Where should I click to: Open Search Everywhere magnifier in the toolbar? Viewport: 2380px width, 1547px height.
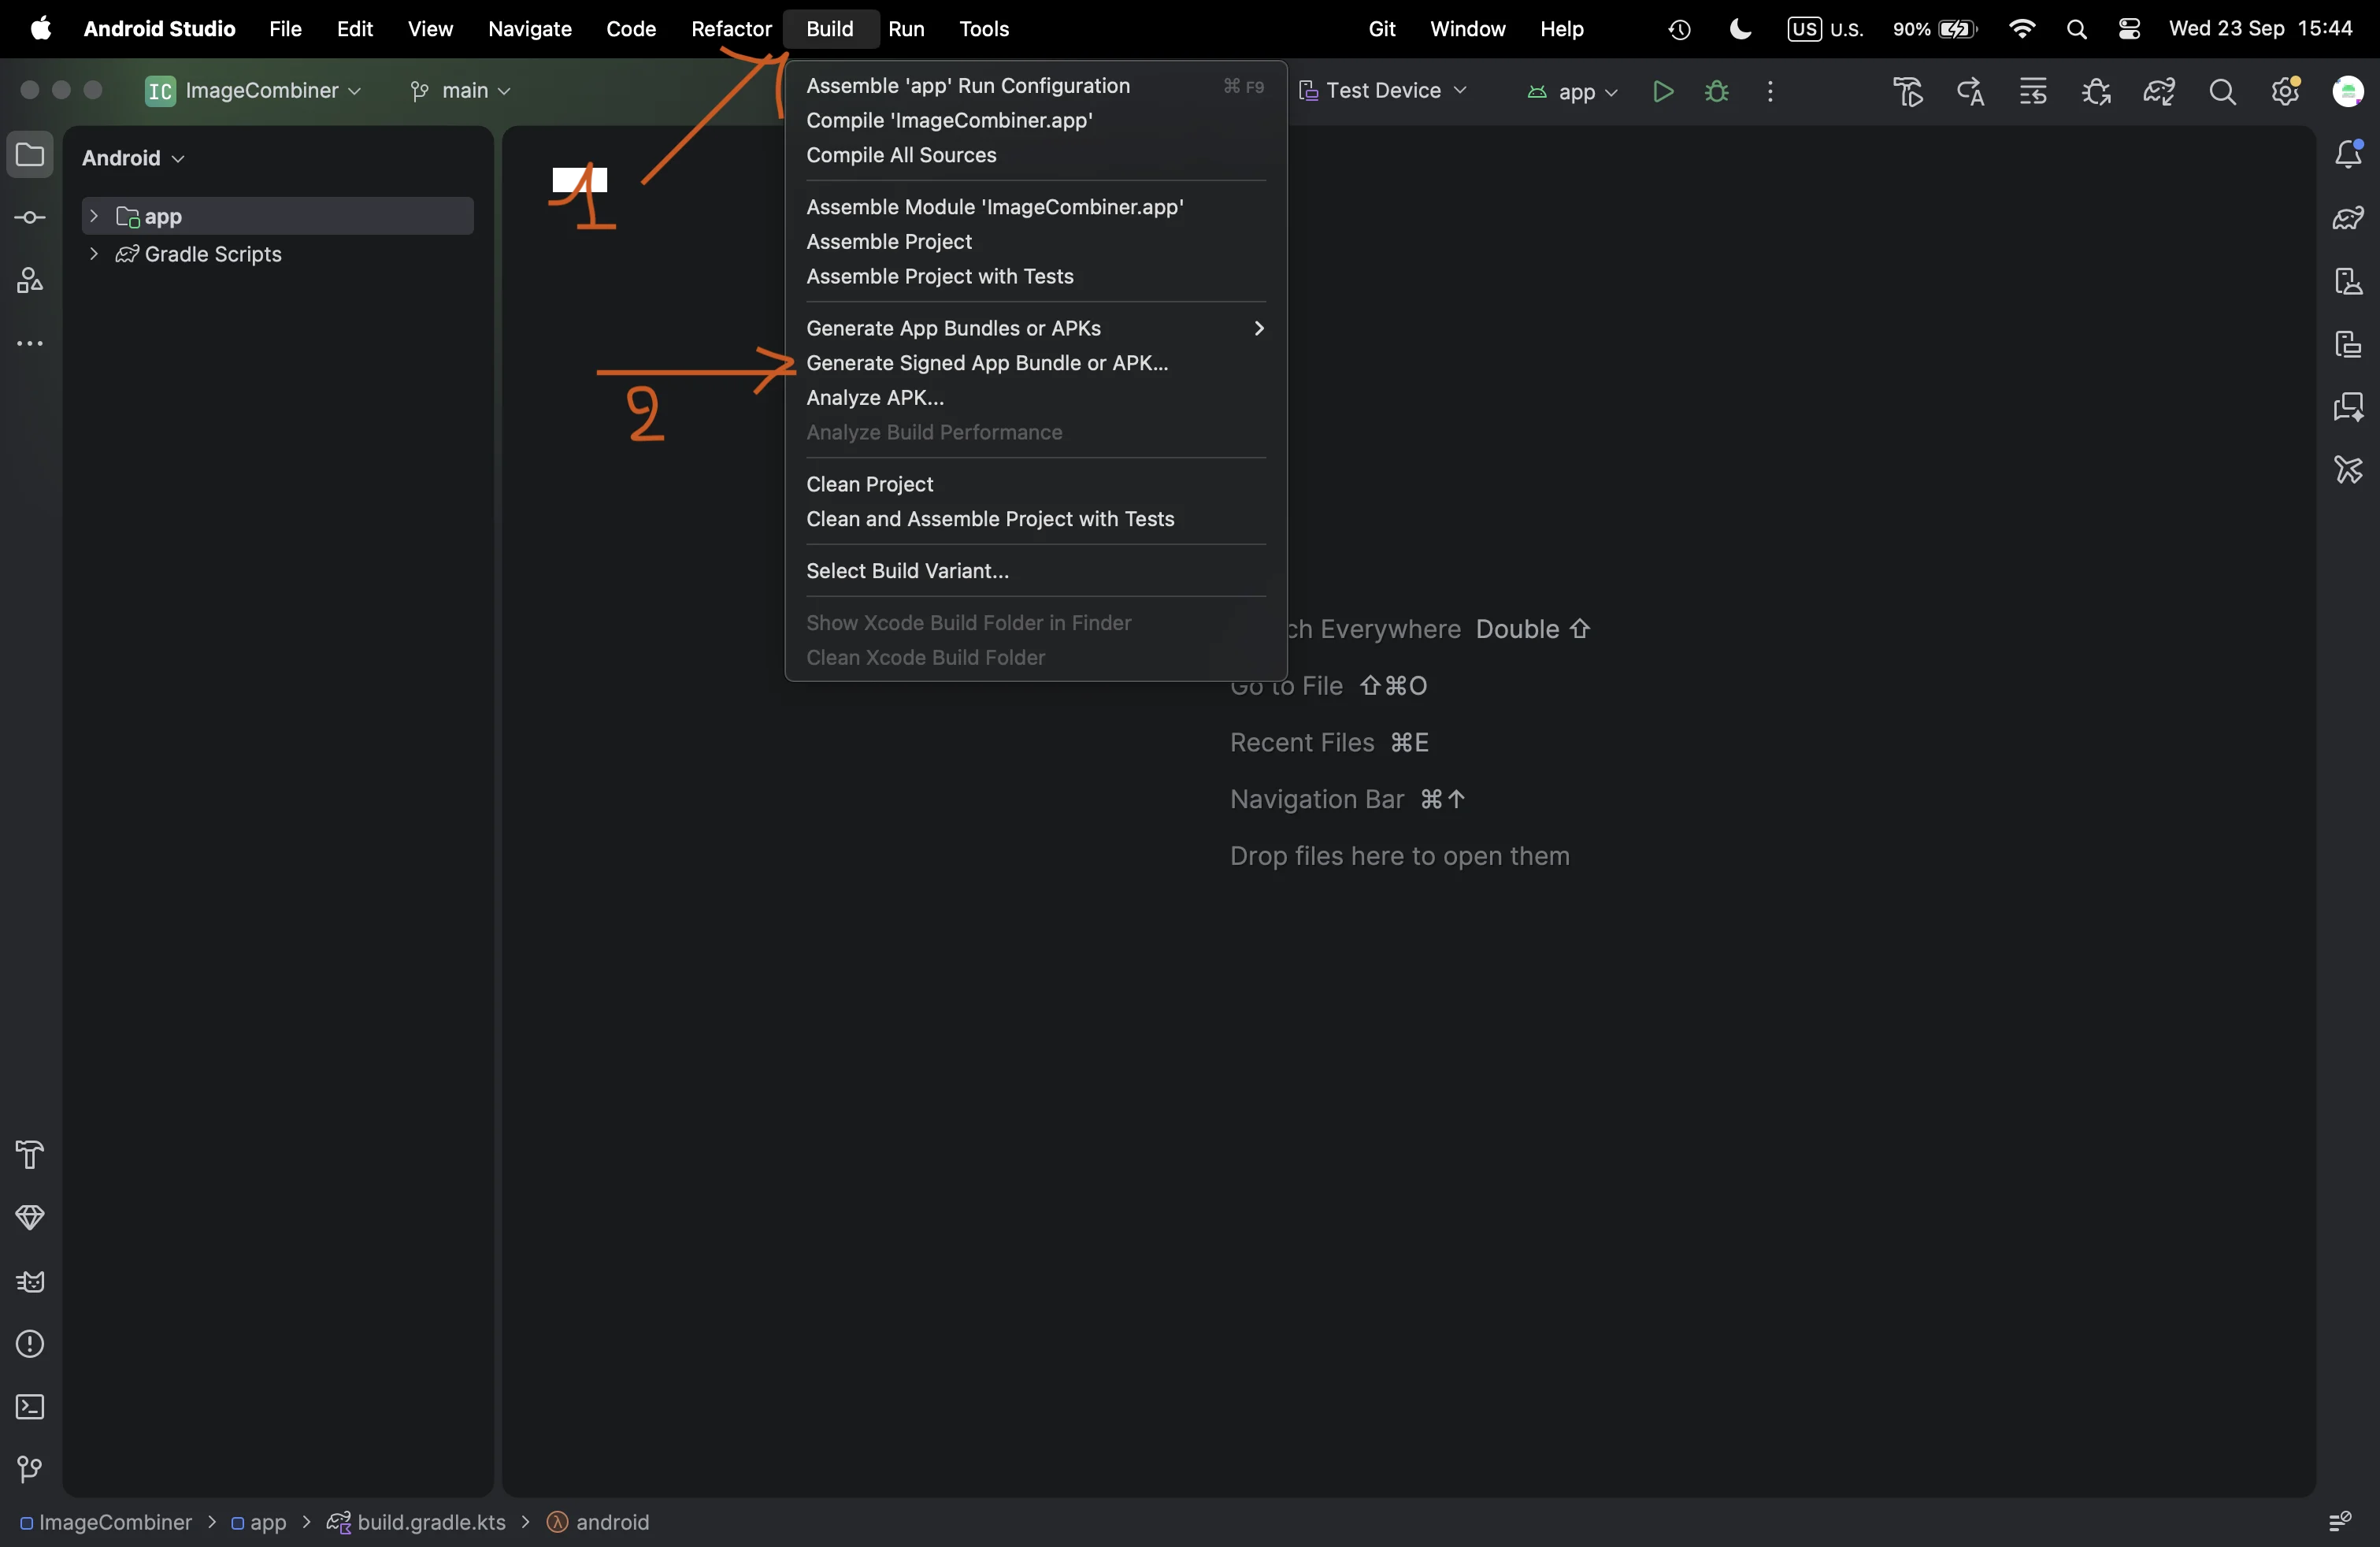pyautogui.click(x=2222, y=92)
